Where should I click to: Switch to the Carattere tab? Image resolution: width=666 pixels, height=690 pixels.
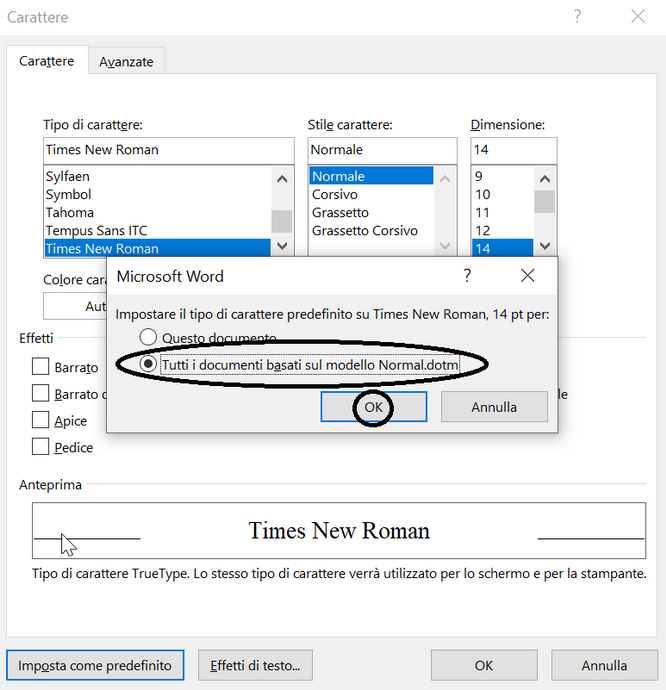(47, 61)
